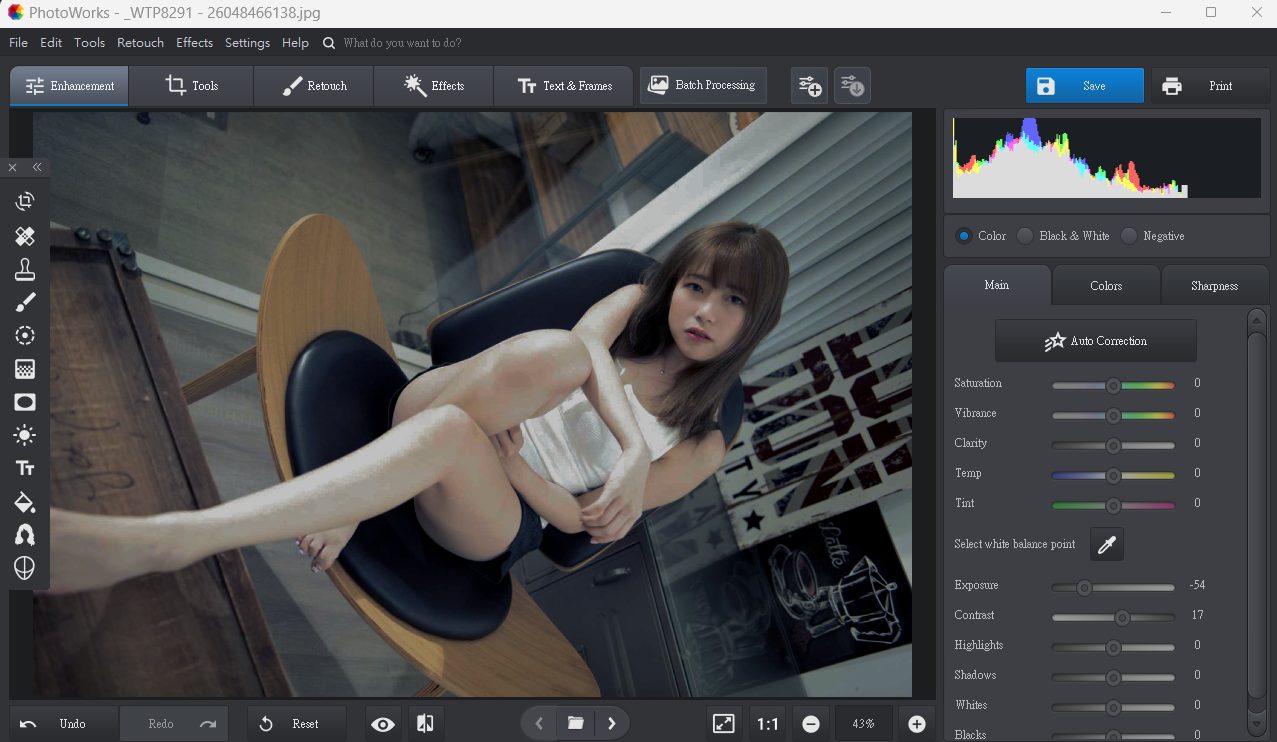The width and height of the screenshot is (1277, 742).
Task: Select the Negative radio button
Action: [x=1129, y=236]
